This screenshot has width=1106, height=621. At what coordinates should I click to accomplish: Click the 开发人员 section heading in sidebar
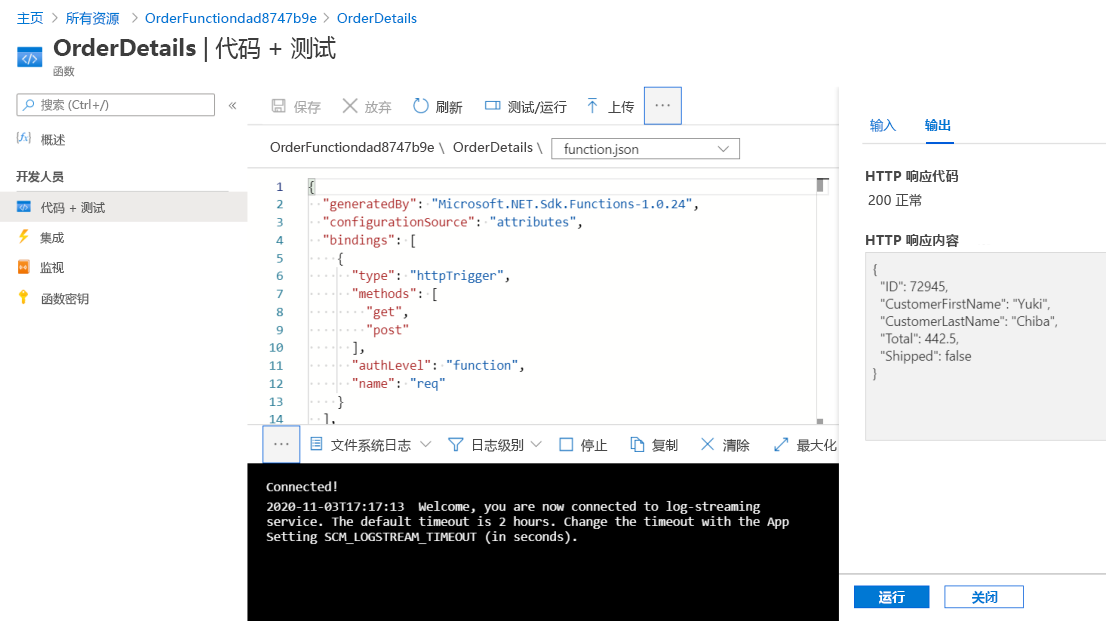coord(40,176)
